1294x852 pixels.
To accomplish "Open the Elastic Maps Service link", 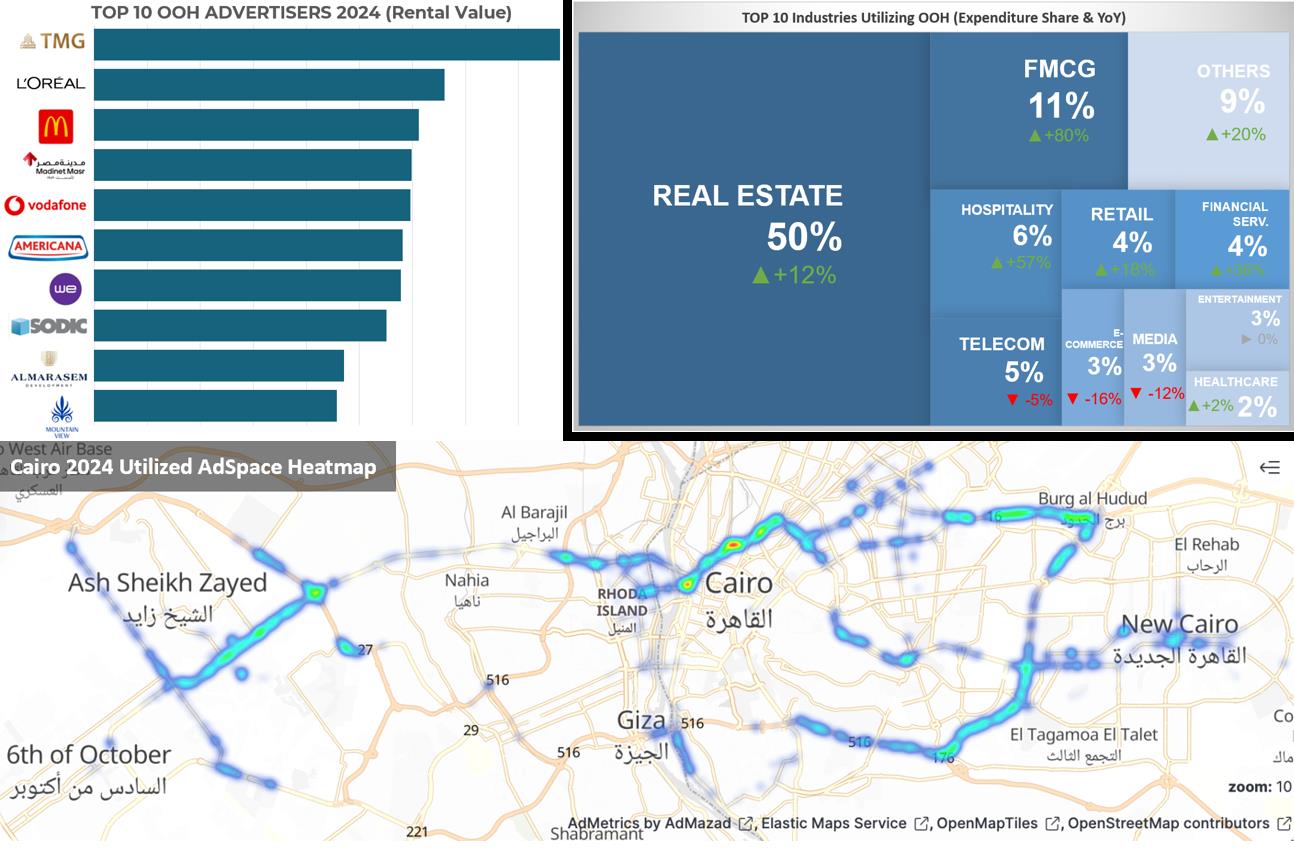I will (833, 824).
